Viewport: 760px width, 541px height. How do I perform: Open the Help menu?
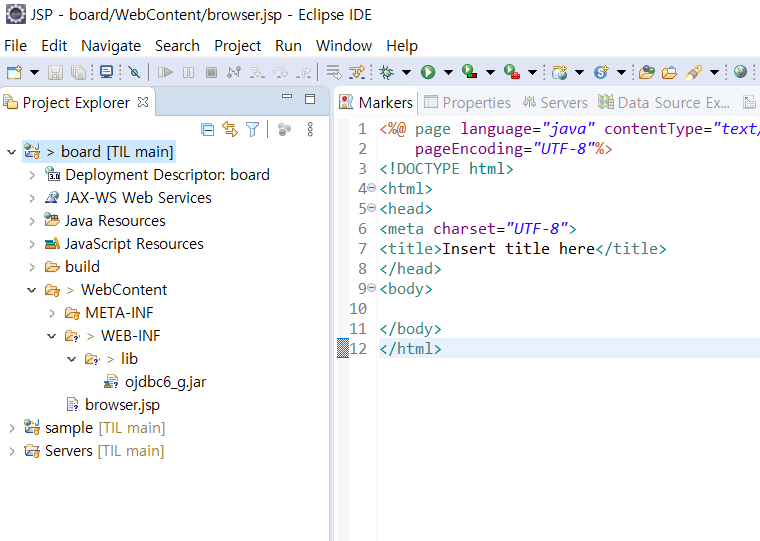pyautogui.click(x=402, y=46)
